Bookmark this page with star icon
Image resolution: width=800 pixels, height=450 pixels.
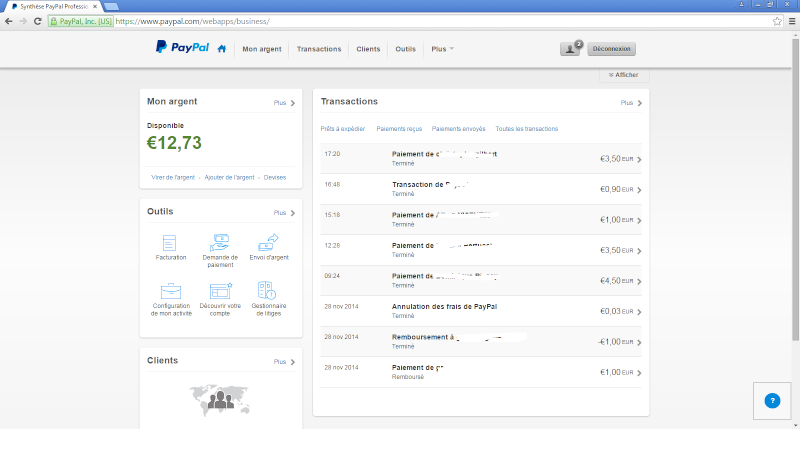777,21
